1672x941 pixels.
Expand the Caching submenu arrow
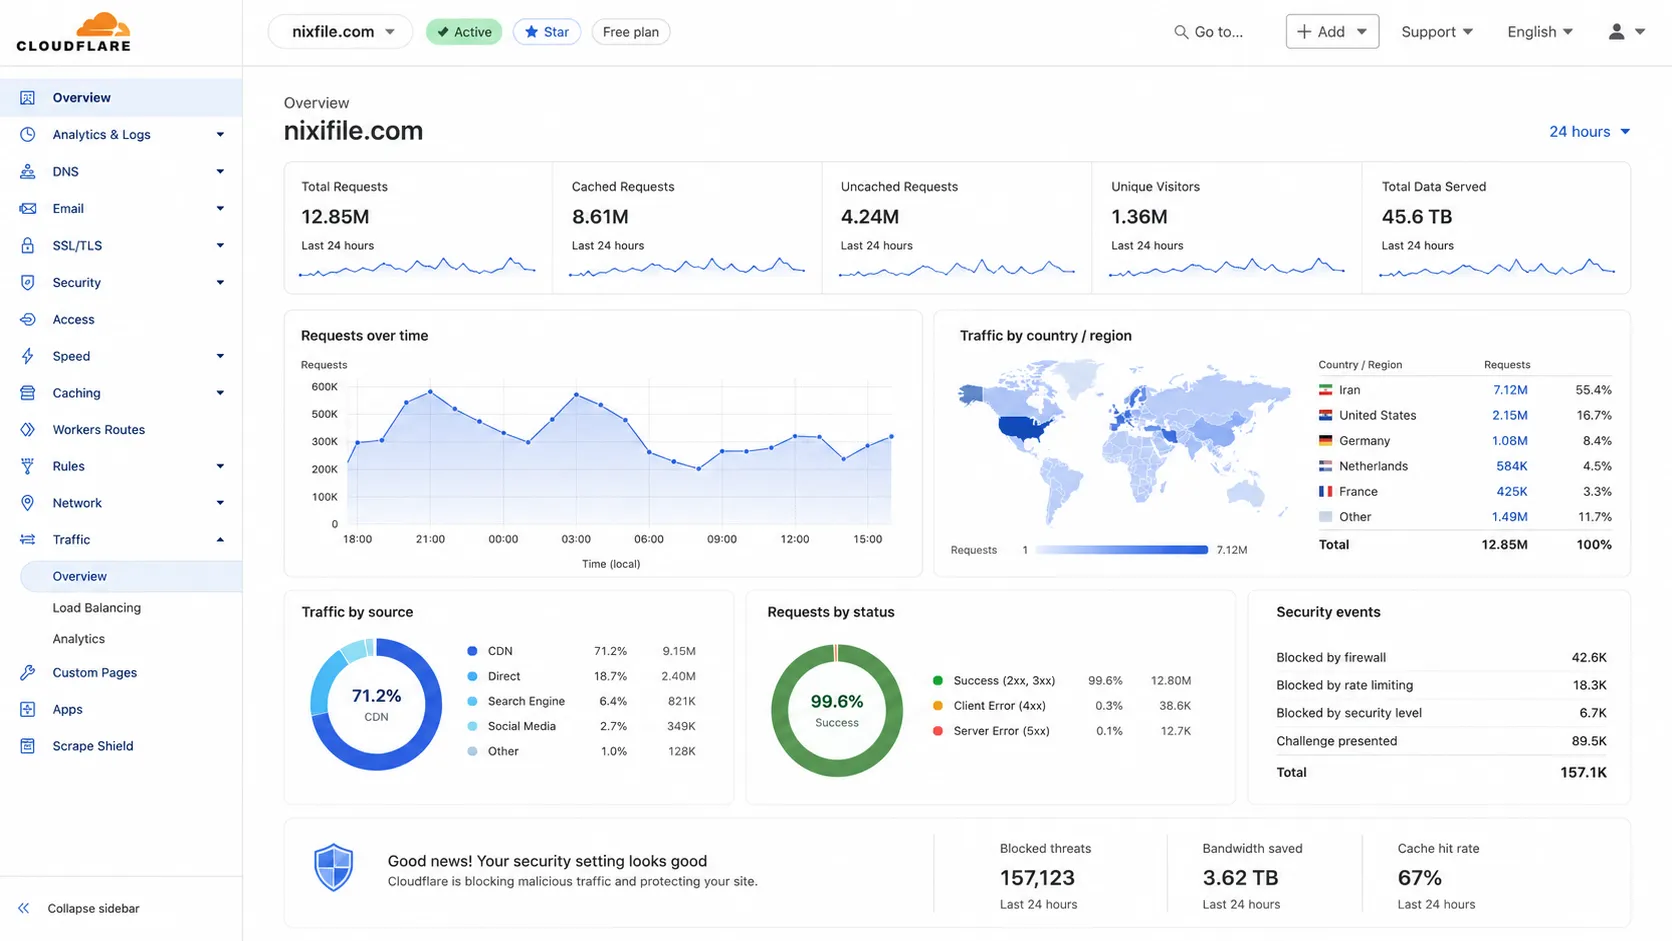click(x=220, y=393)
